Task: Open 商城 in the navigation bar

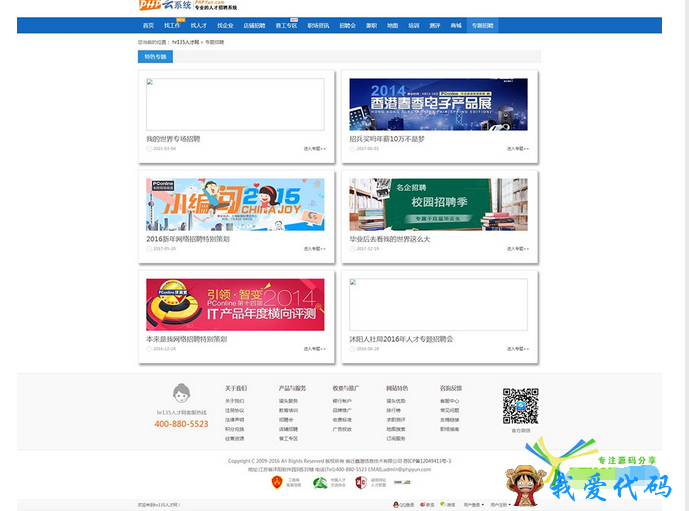Action: click(x=456, y=25)
